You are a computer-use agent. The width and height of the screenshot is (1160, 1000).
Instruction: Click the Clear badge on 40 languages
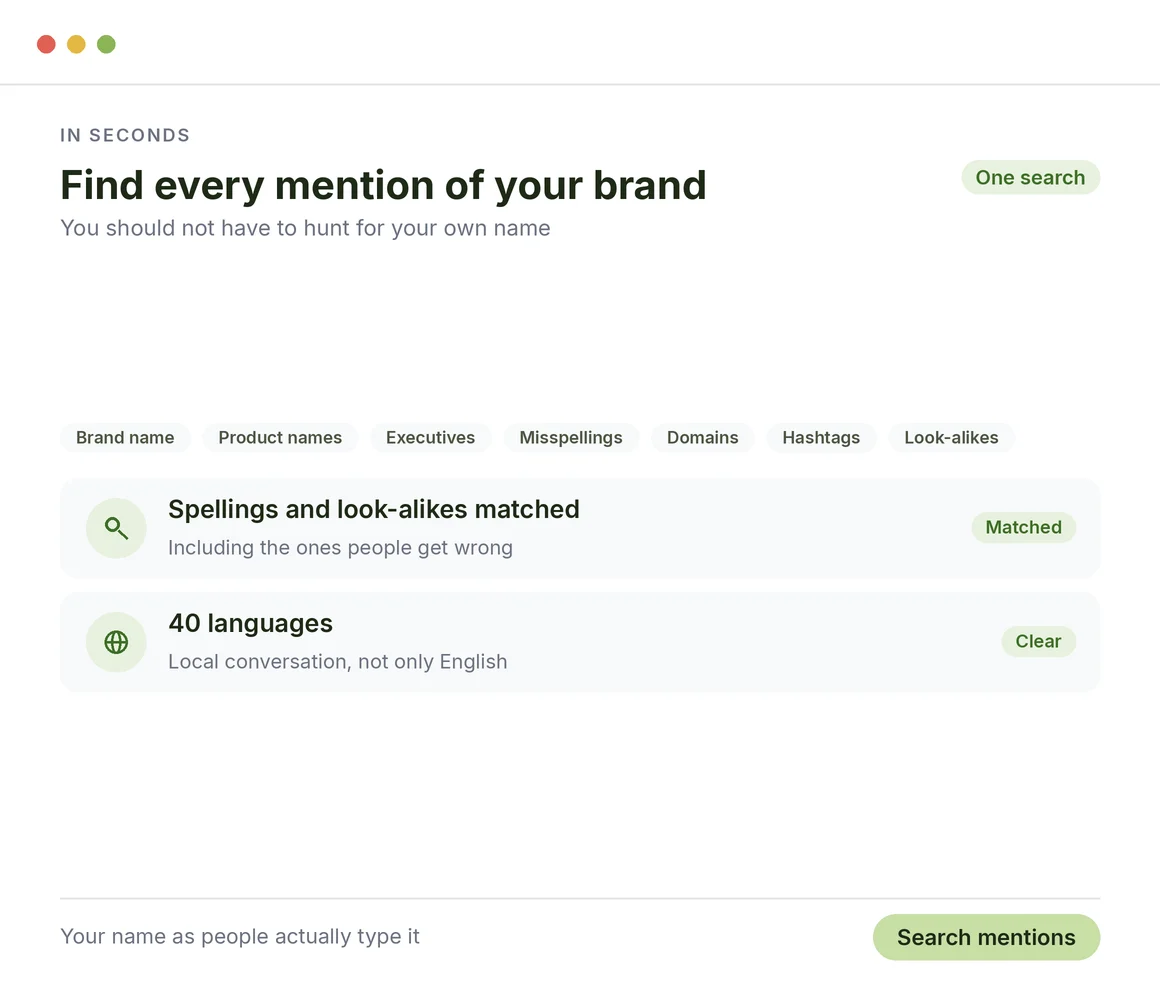(x=1039, y=641)
